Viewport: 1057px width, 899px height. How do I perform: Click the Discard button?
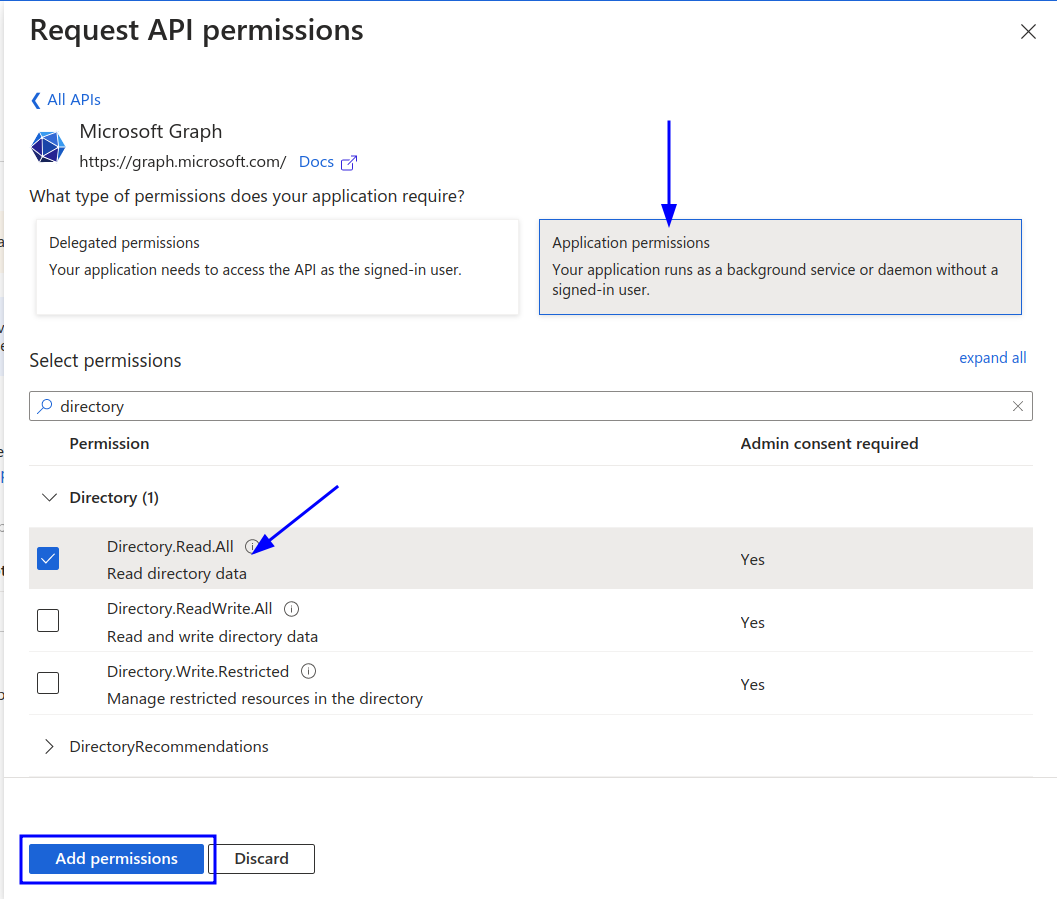click(262, 859)
